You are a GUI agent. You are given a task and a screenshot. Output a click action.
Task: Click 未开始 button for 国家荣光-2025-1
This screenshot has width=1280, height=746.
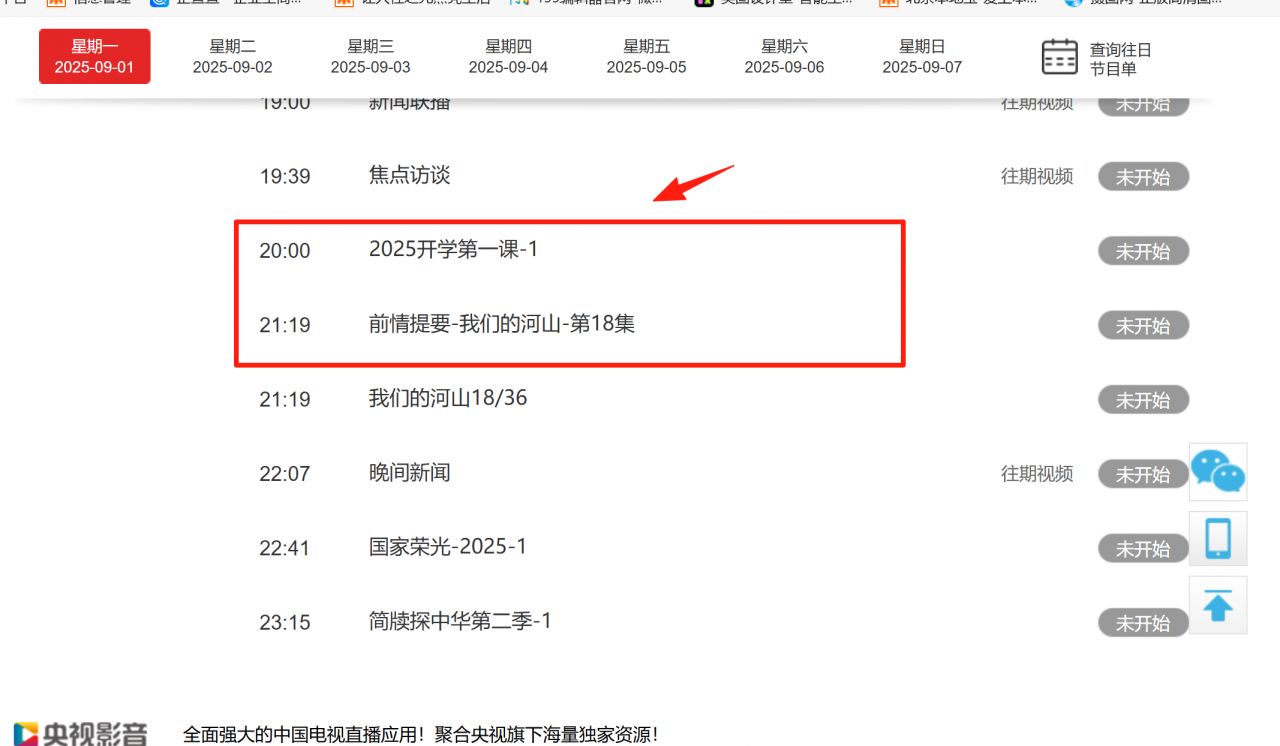pyautogui.click(x=1143, y=549)
